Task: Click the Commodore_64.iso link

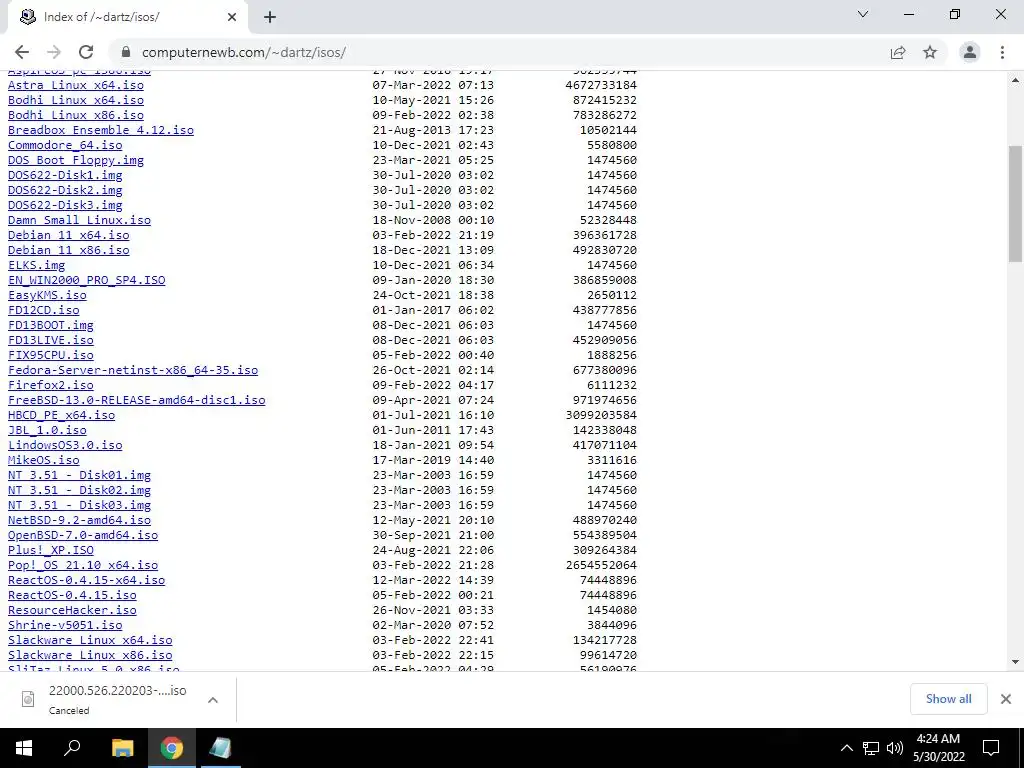Action: pyautogui.click(x=65, y=145)
